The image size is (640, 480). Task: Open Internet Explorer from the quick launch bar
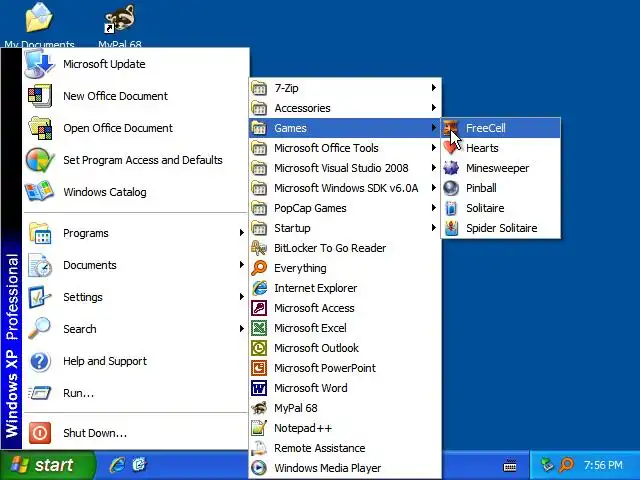click(118, 465)
